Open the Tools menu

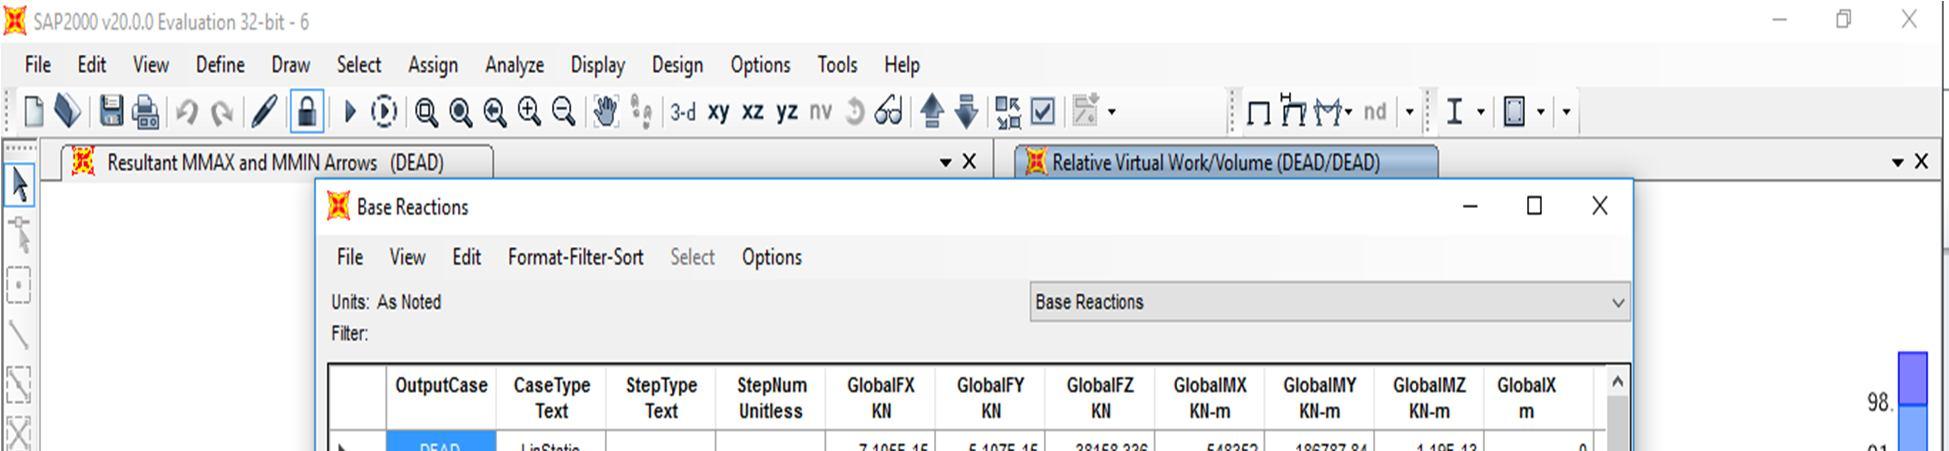837,65
